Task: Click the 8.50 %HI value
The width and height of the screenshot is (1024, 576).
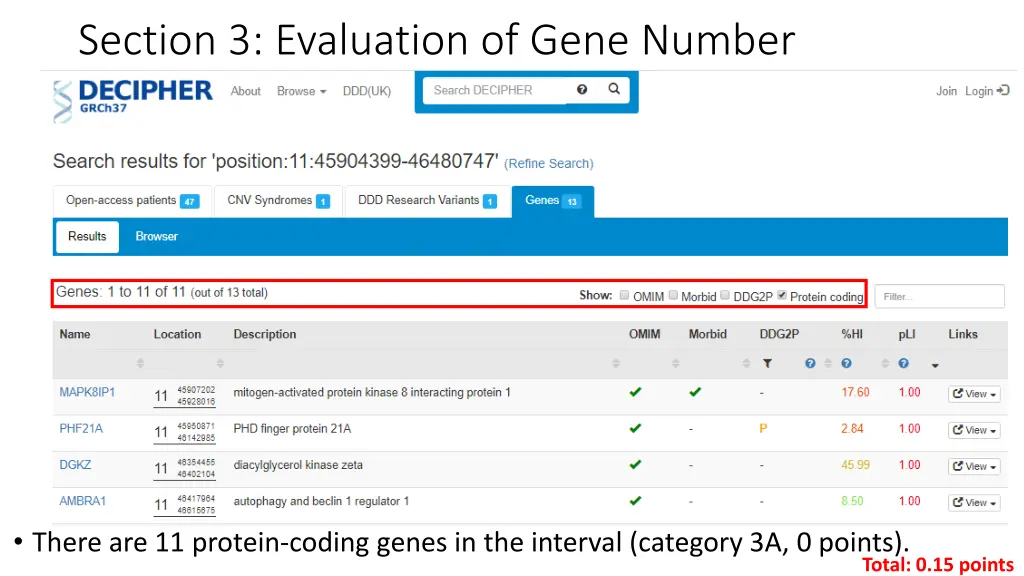Action: (852, 501)
